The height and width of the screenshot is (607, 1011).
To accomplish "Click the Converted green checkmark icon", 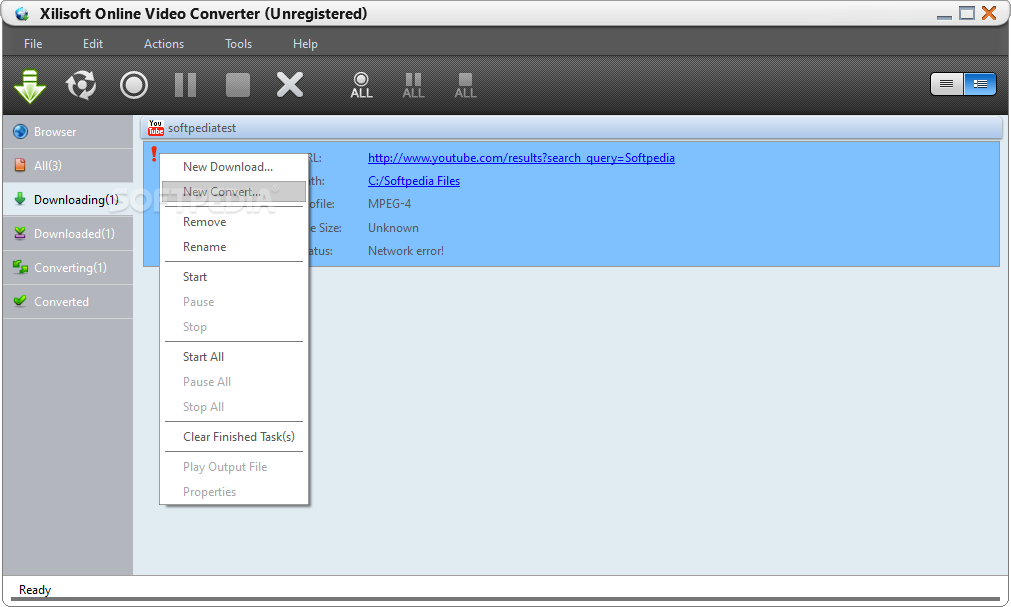I will (x=20, y=301).
